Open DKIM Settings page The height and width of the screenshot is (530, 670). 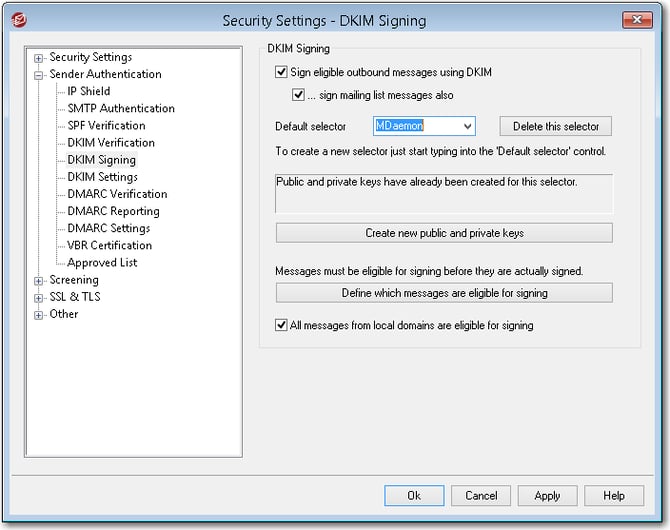click(103, 177)
